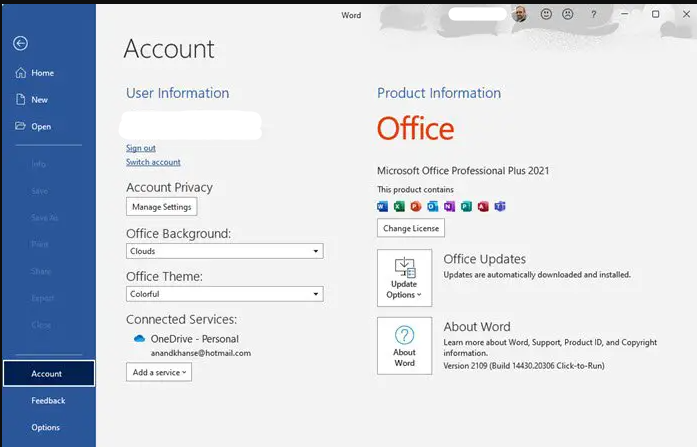Click the Sign out link
This screenshot has height=447, width=697.
[140, 148]
